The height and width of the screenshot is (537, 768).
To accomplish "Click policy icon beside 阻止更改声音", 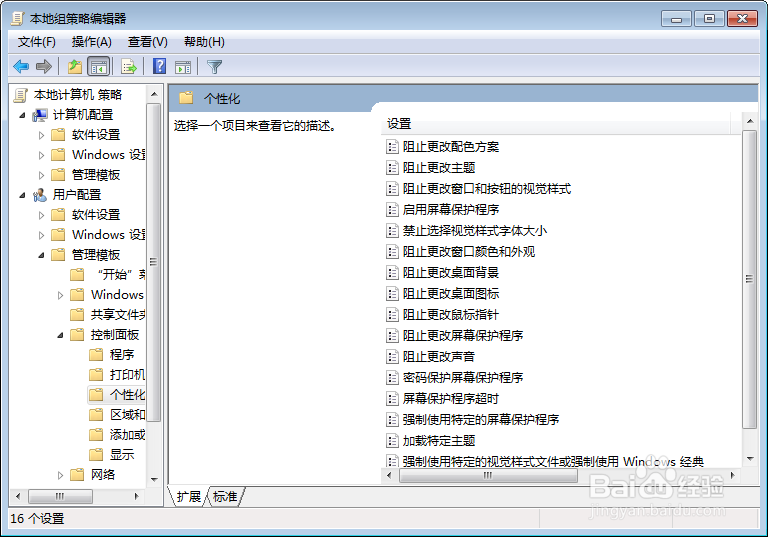I will pyautogui.click(x=392, y=357).
